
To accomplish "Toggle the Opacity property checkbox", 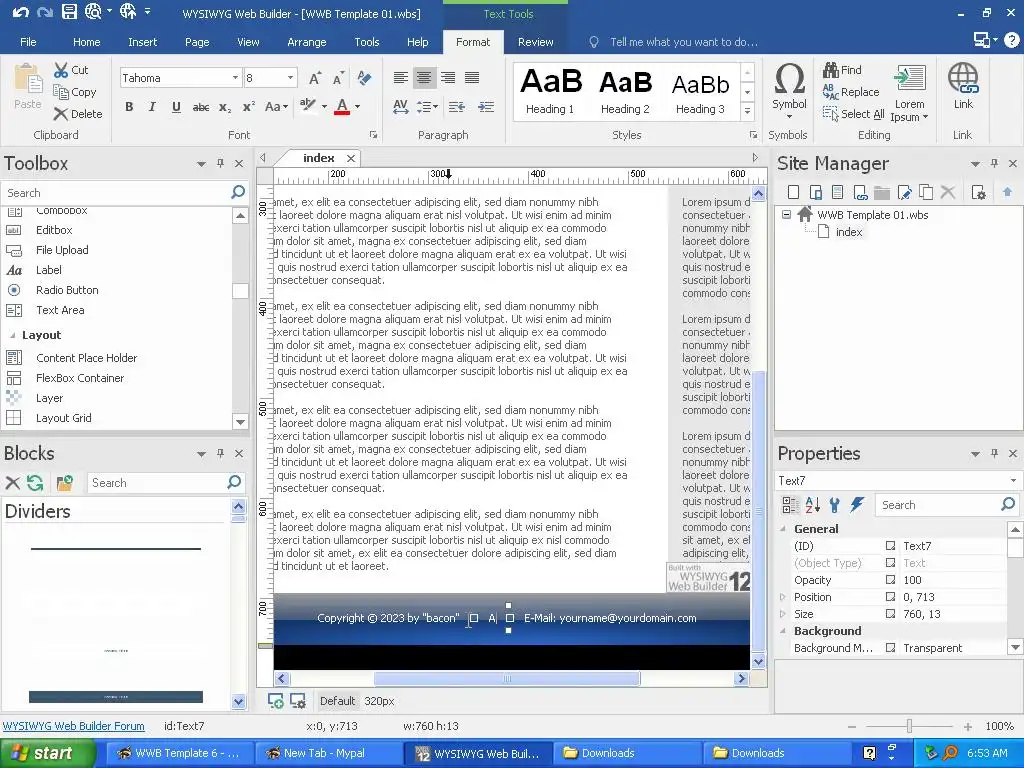I will (x=890, y=579).
